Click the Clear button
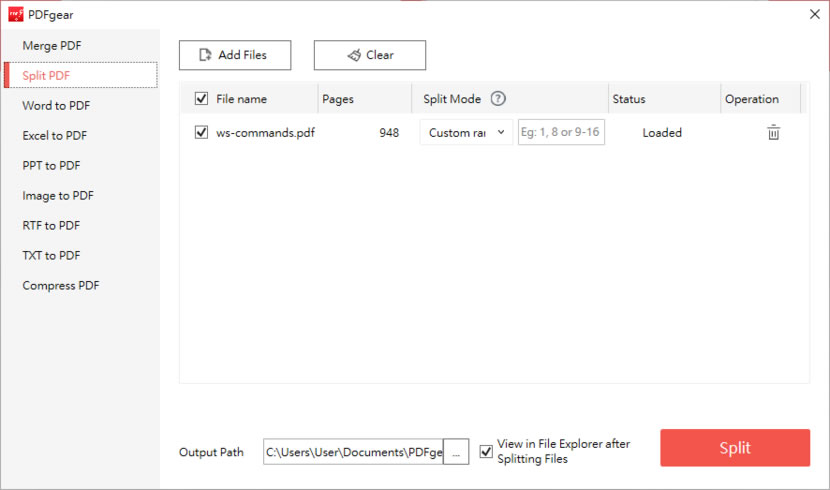The image size is (830, 490). click(370, 55)
